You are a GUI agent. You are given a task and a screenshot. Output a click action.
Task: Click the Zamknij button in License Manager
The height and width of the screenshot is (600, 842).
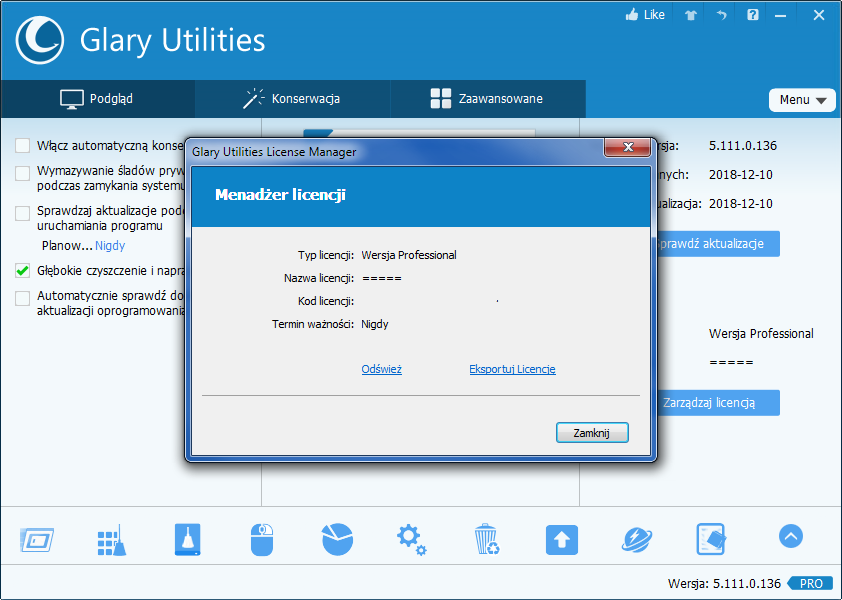pyautogui.click(x=592, y=433)
